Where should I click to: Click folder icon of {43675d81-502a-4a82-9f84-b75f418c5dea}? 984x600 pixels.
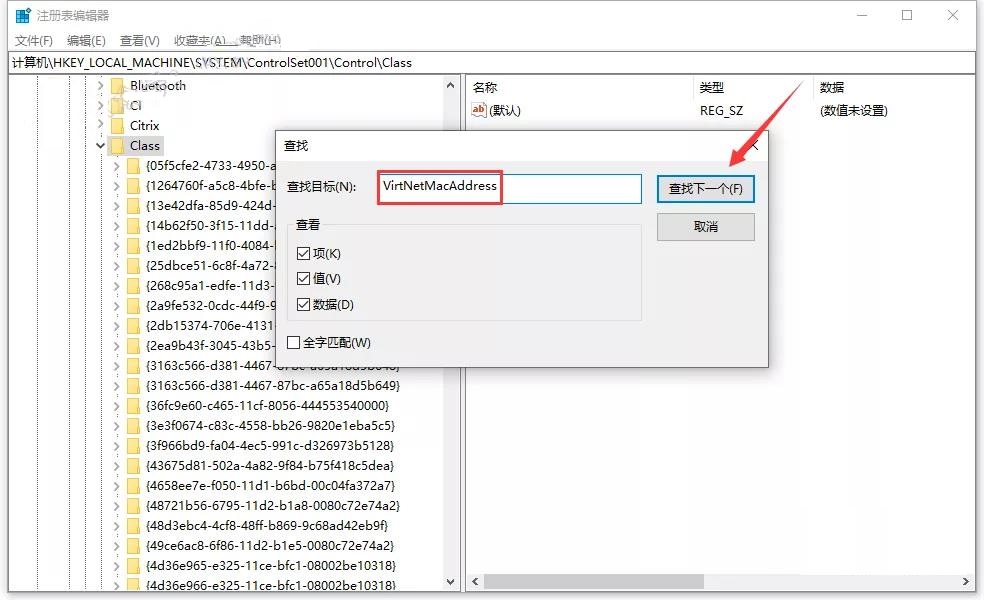click(x=133, y=466)
